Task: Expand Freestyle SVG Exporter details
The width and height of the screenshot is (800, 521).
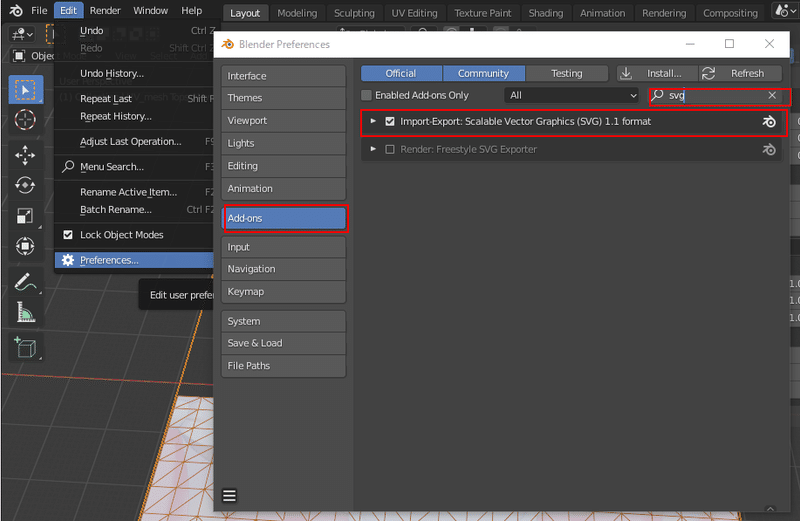Action: click(373, 150)
